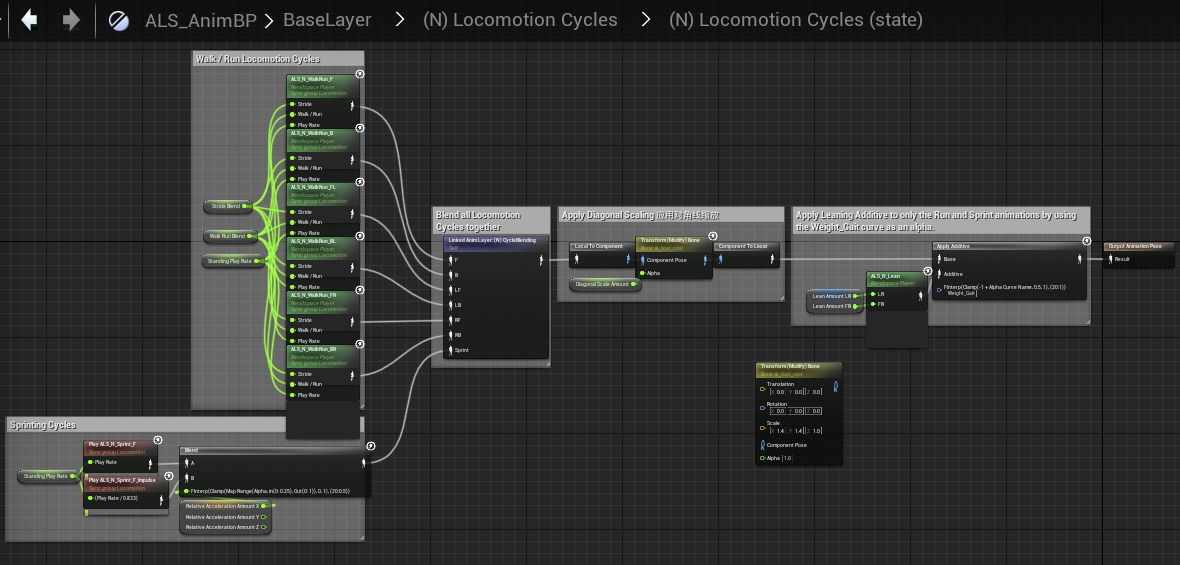Navigate to (N) Locomotion Cycles breadcrumb

tap(520, 20)
